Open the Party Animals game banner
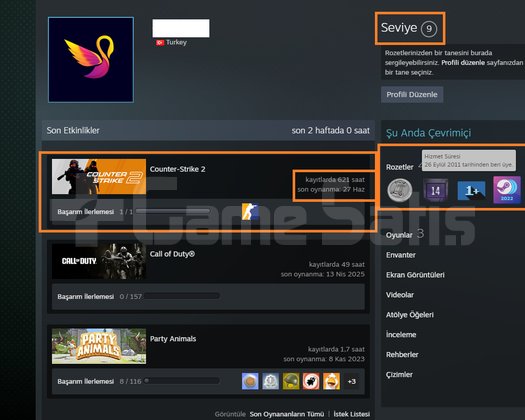The width and height of the screenshot is (525, 420). tap(99, 346)
